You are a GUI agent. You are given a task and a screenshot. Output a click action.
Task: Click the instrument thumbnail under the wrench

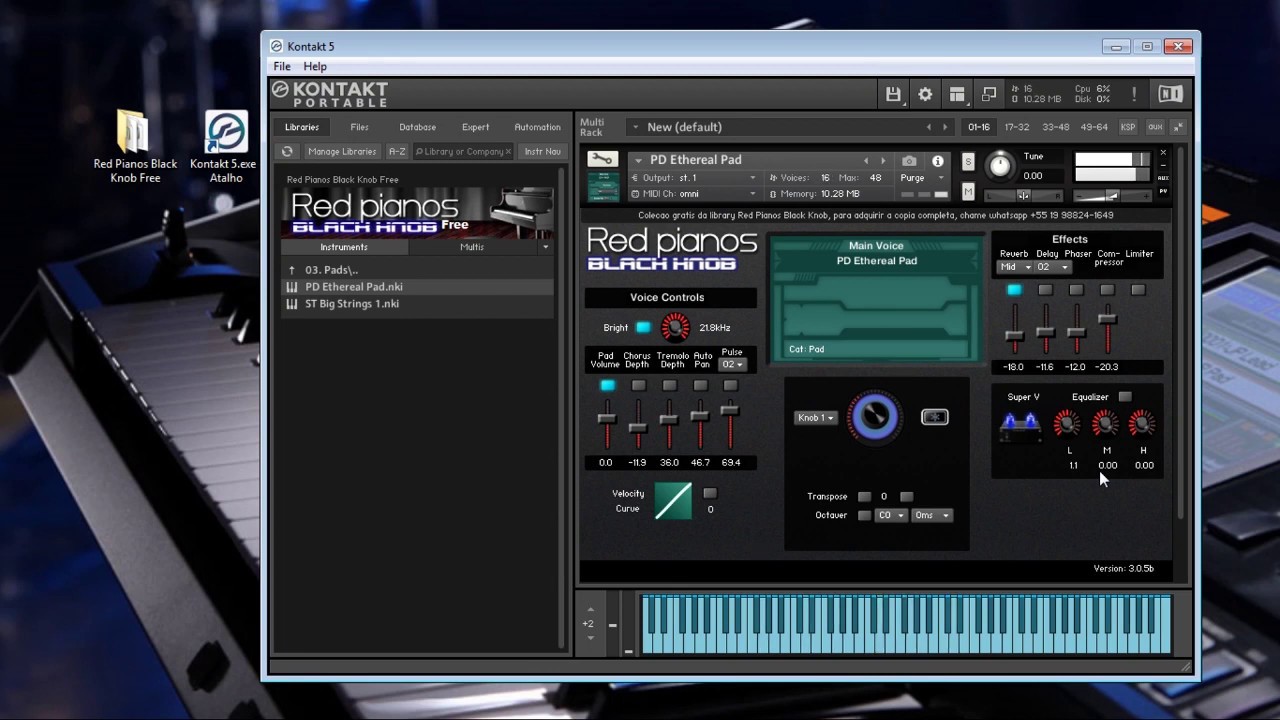click(602, 187)
